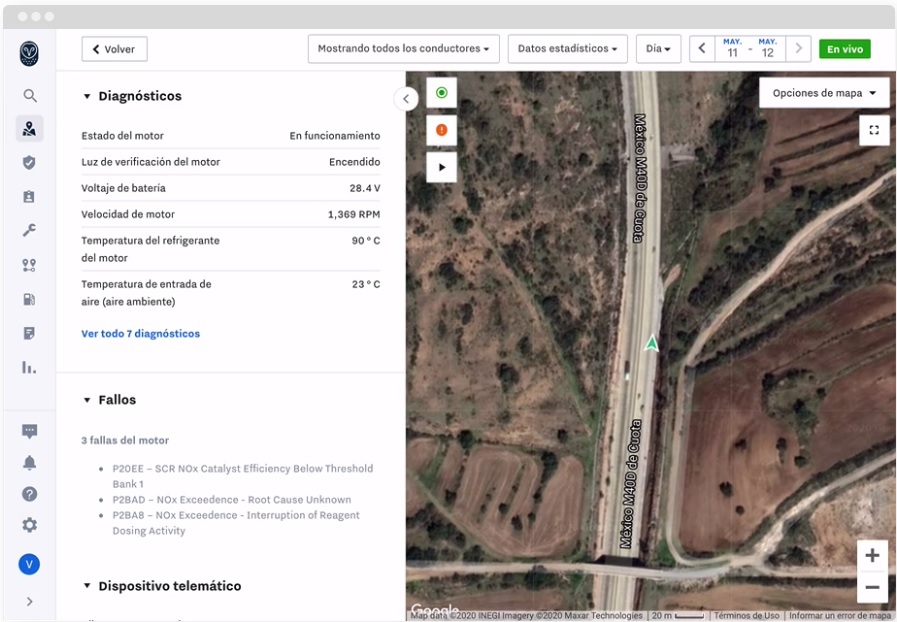Viewport: 897px width, 622px height.
Task: Open the Opciones de mapa dropdown
Action: [x=824, y=93]
